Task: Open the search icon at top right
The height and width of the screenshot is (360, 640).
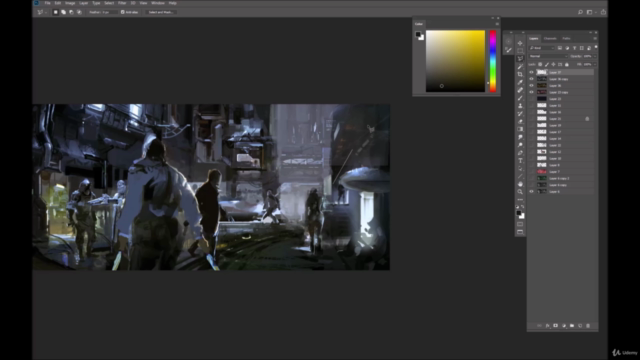Action: (580, 12)
